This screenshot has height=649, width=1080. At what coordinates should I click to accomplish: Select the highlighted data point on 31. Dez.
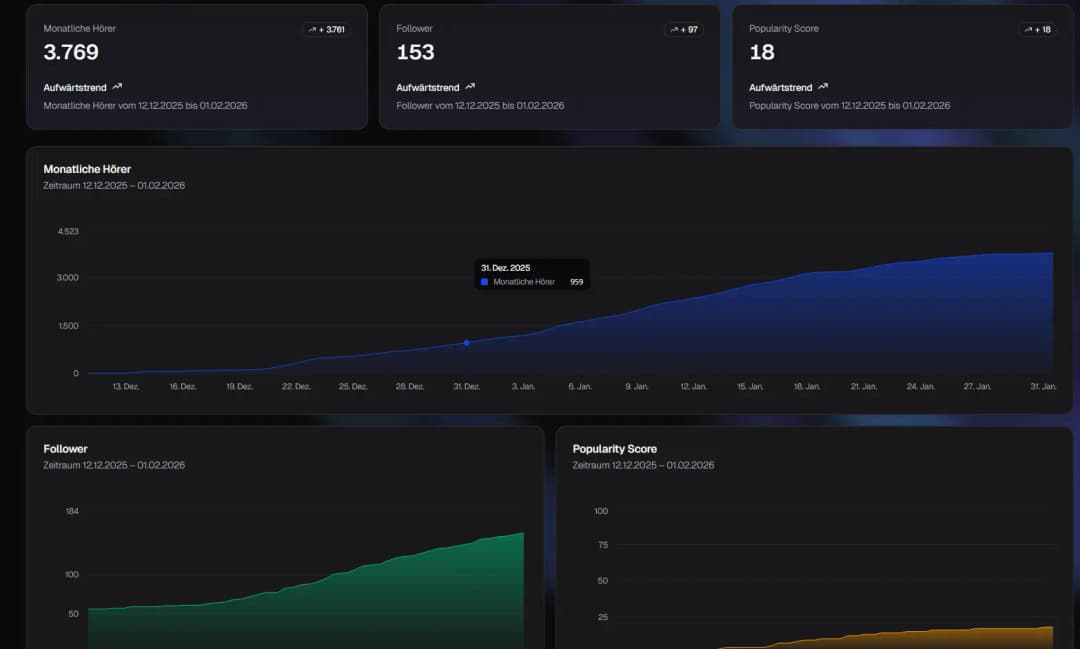466,343
